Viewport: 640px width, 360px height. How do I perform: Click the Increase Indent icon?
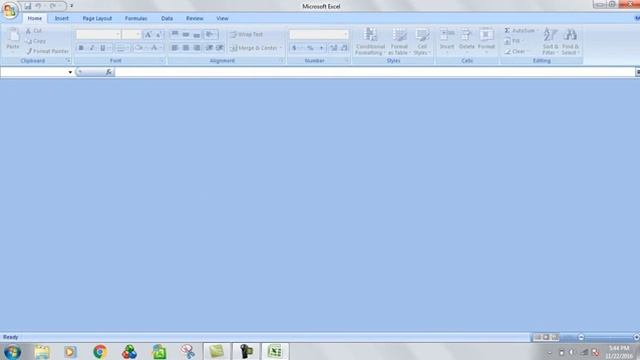coord(220,48)
